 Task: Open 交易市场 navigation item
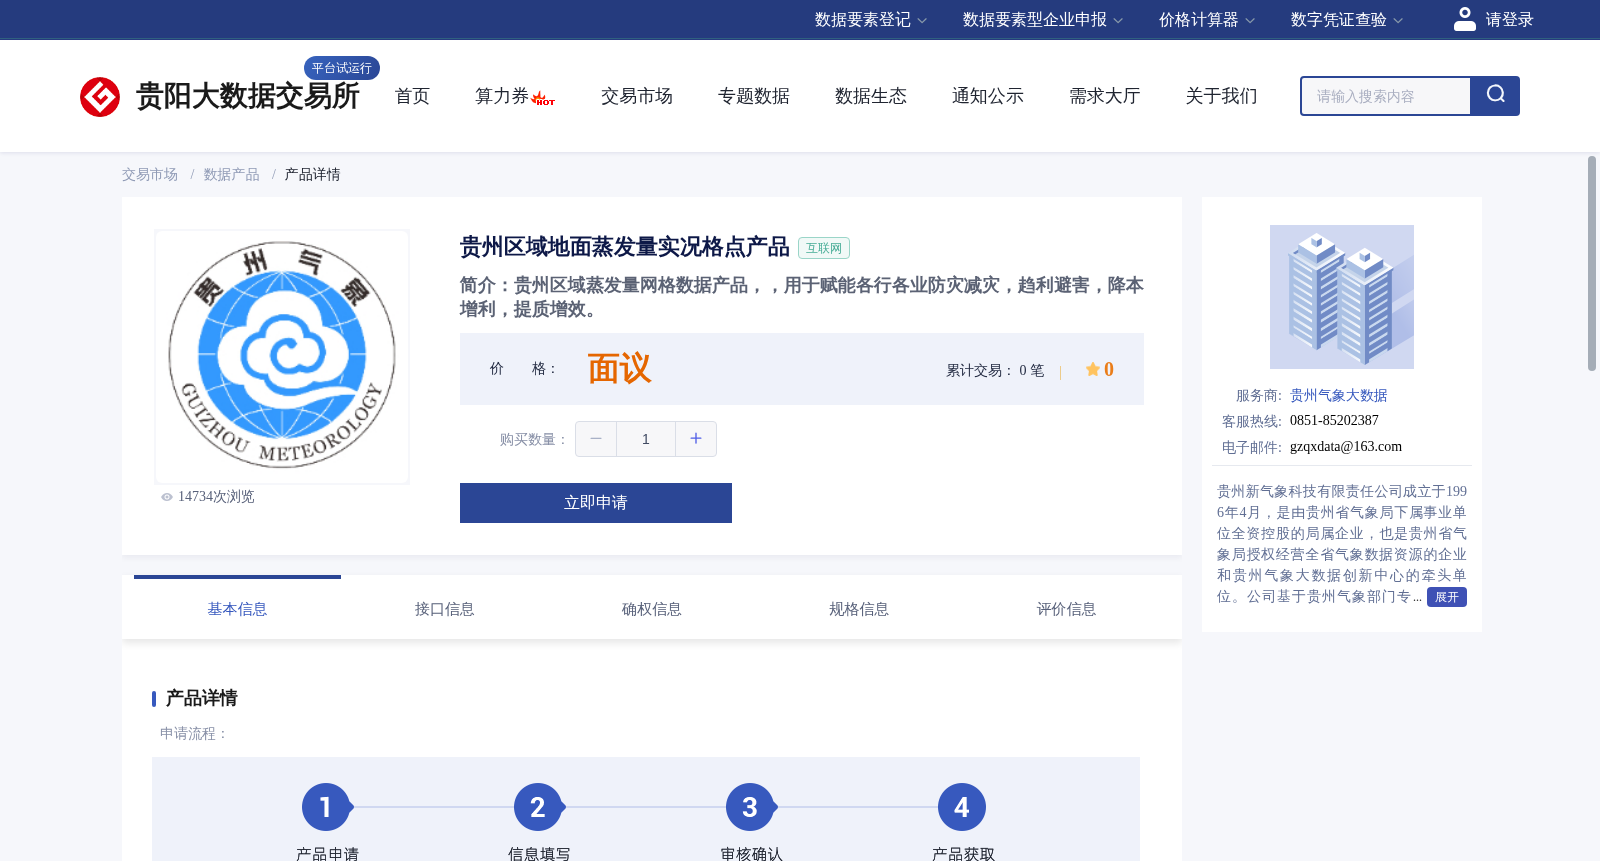tap(637, 96)
